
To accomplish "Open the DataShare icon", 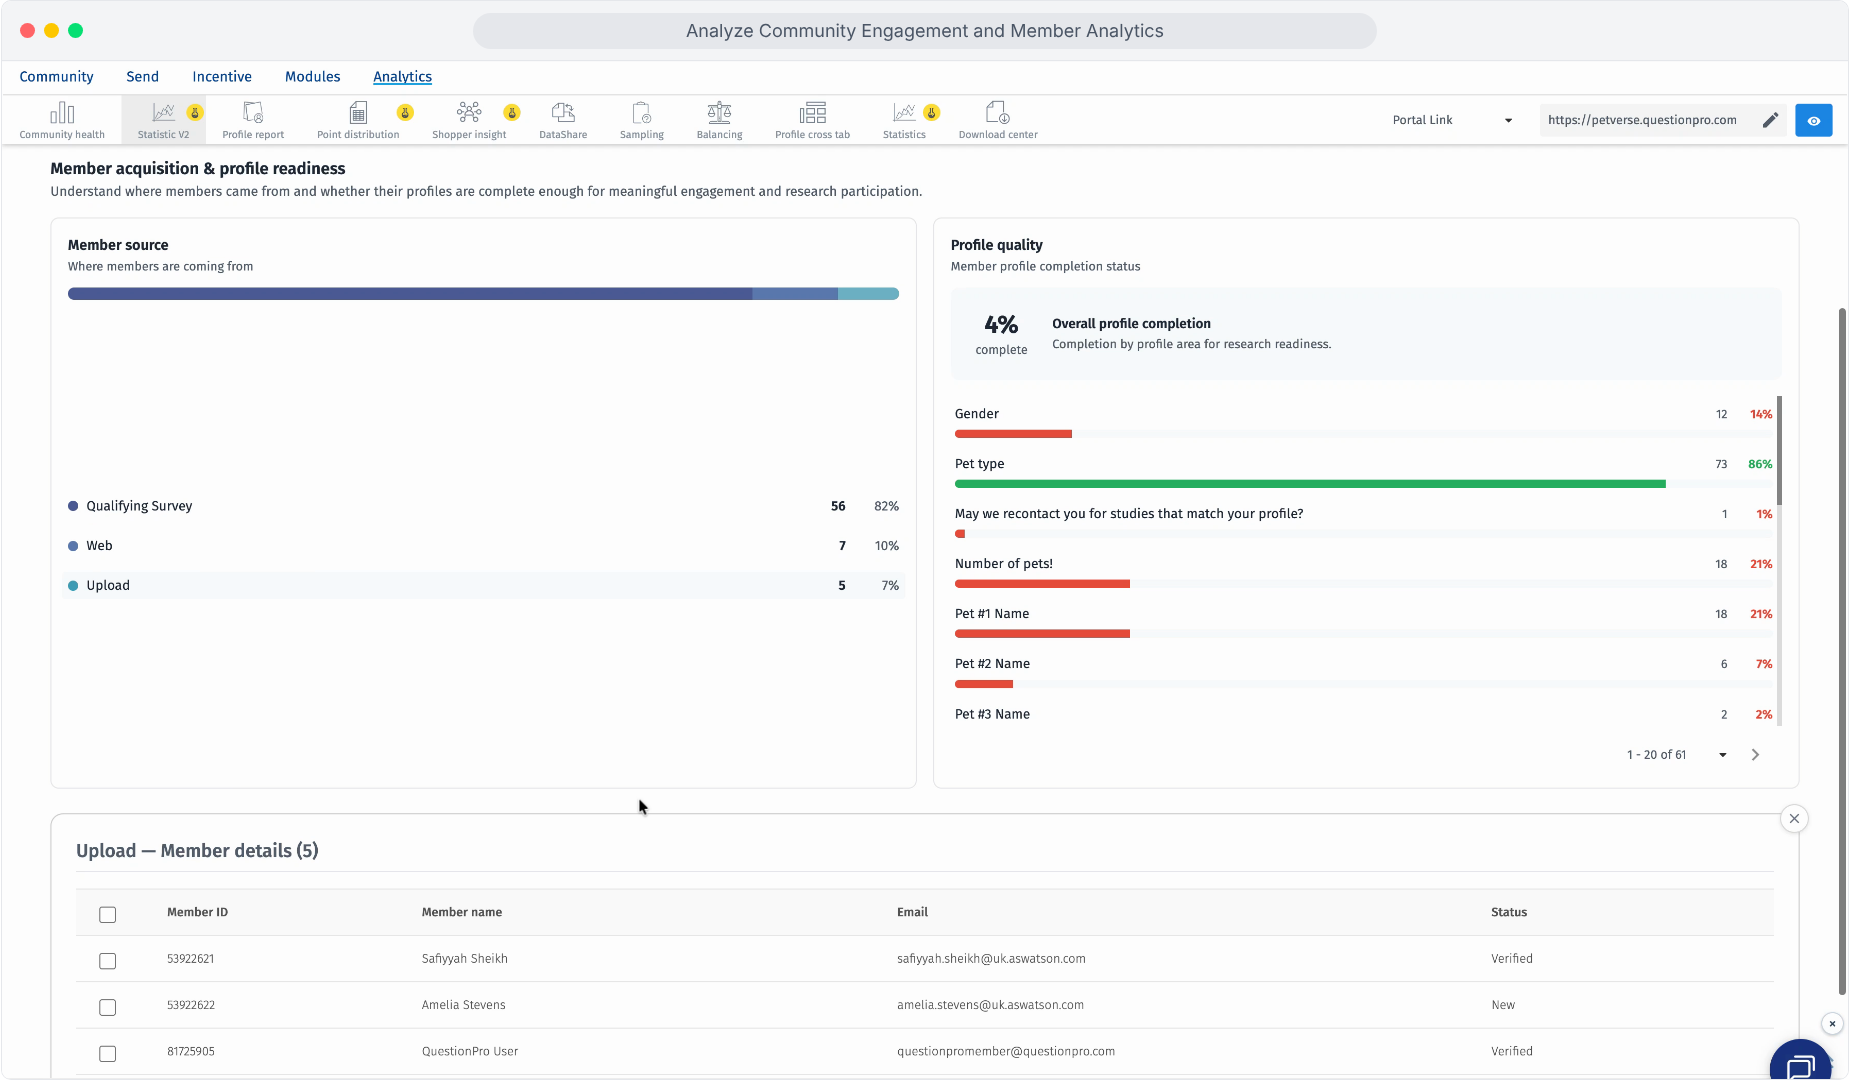I will [x=563, y=120].
